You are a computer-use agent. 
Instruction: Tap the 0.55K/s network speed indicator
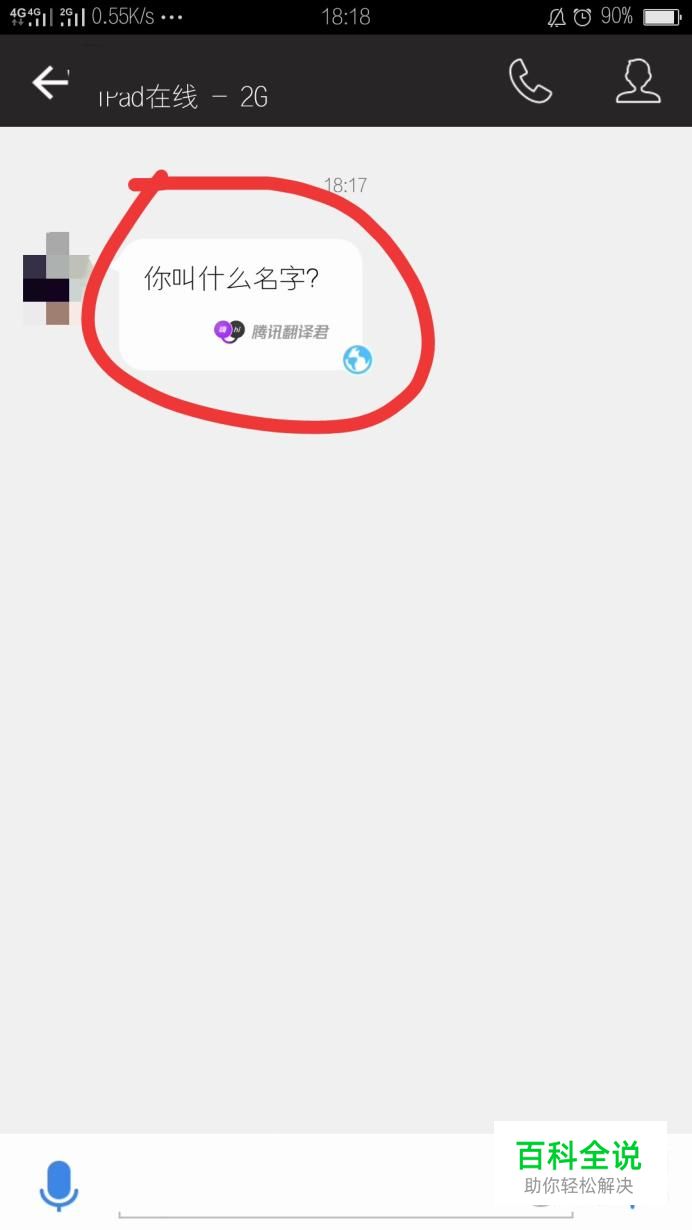[x=122, y=17]
